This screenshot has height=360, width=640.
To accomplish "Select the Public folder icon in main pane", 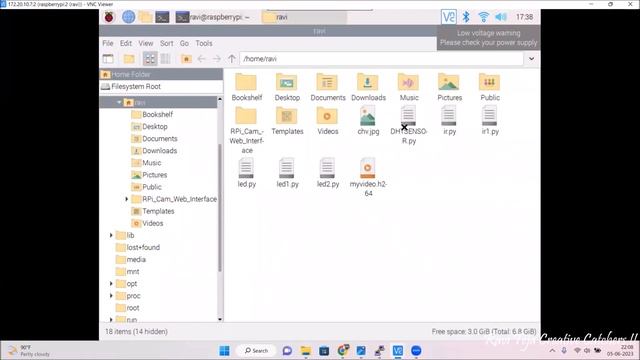I will [490, 87].
